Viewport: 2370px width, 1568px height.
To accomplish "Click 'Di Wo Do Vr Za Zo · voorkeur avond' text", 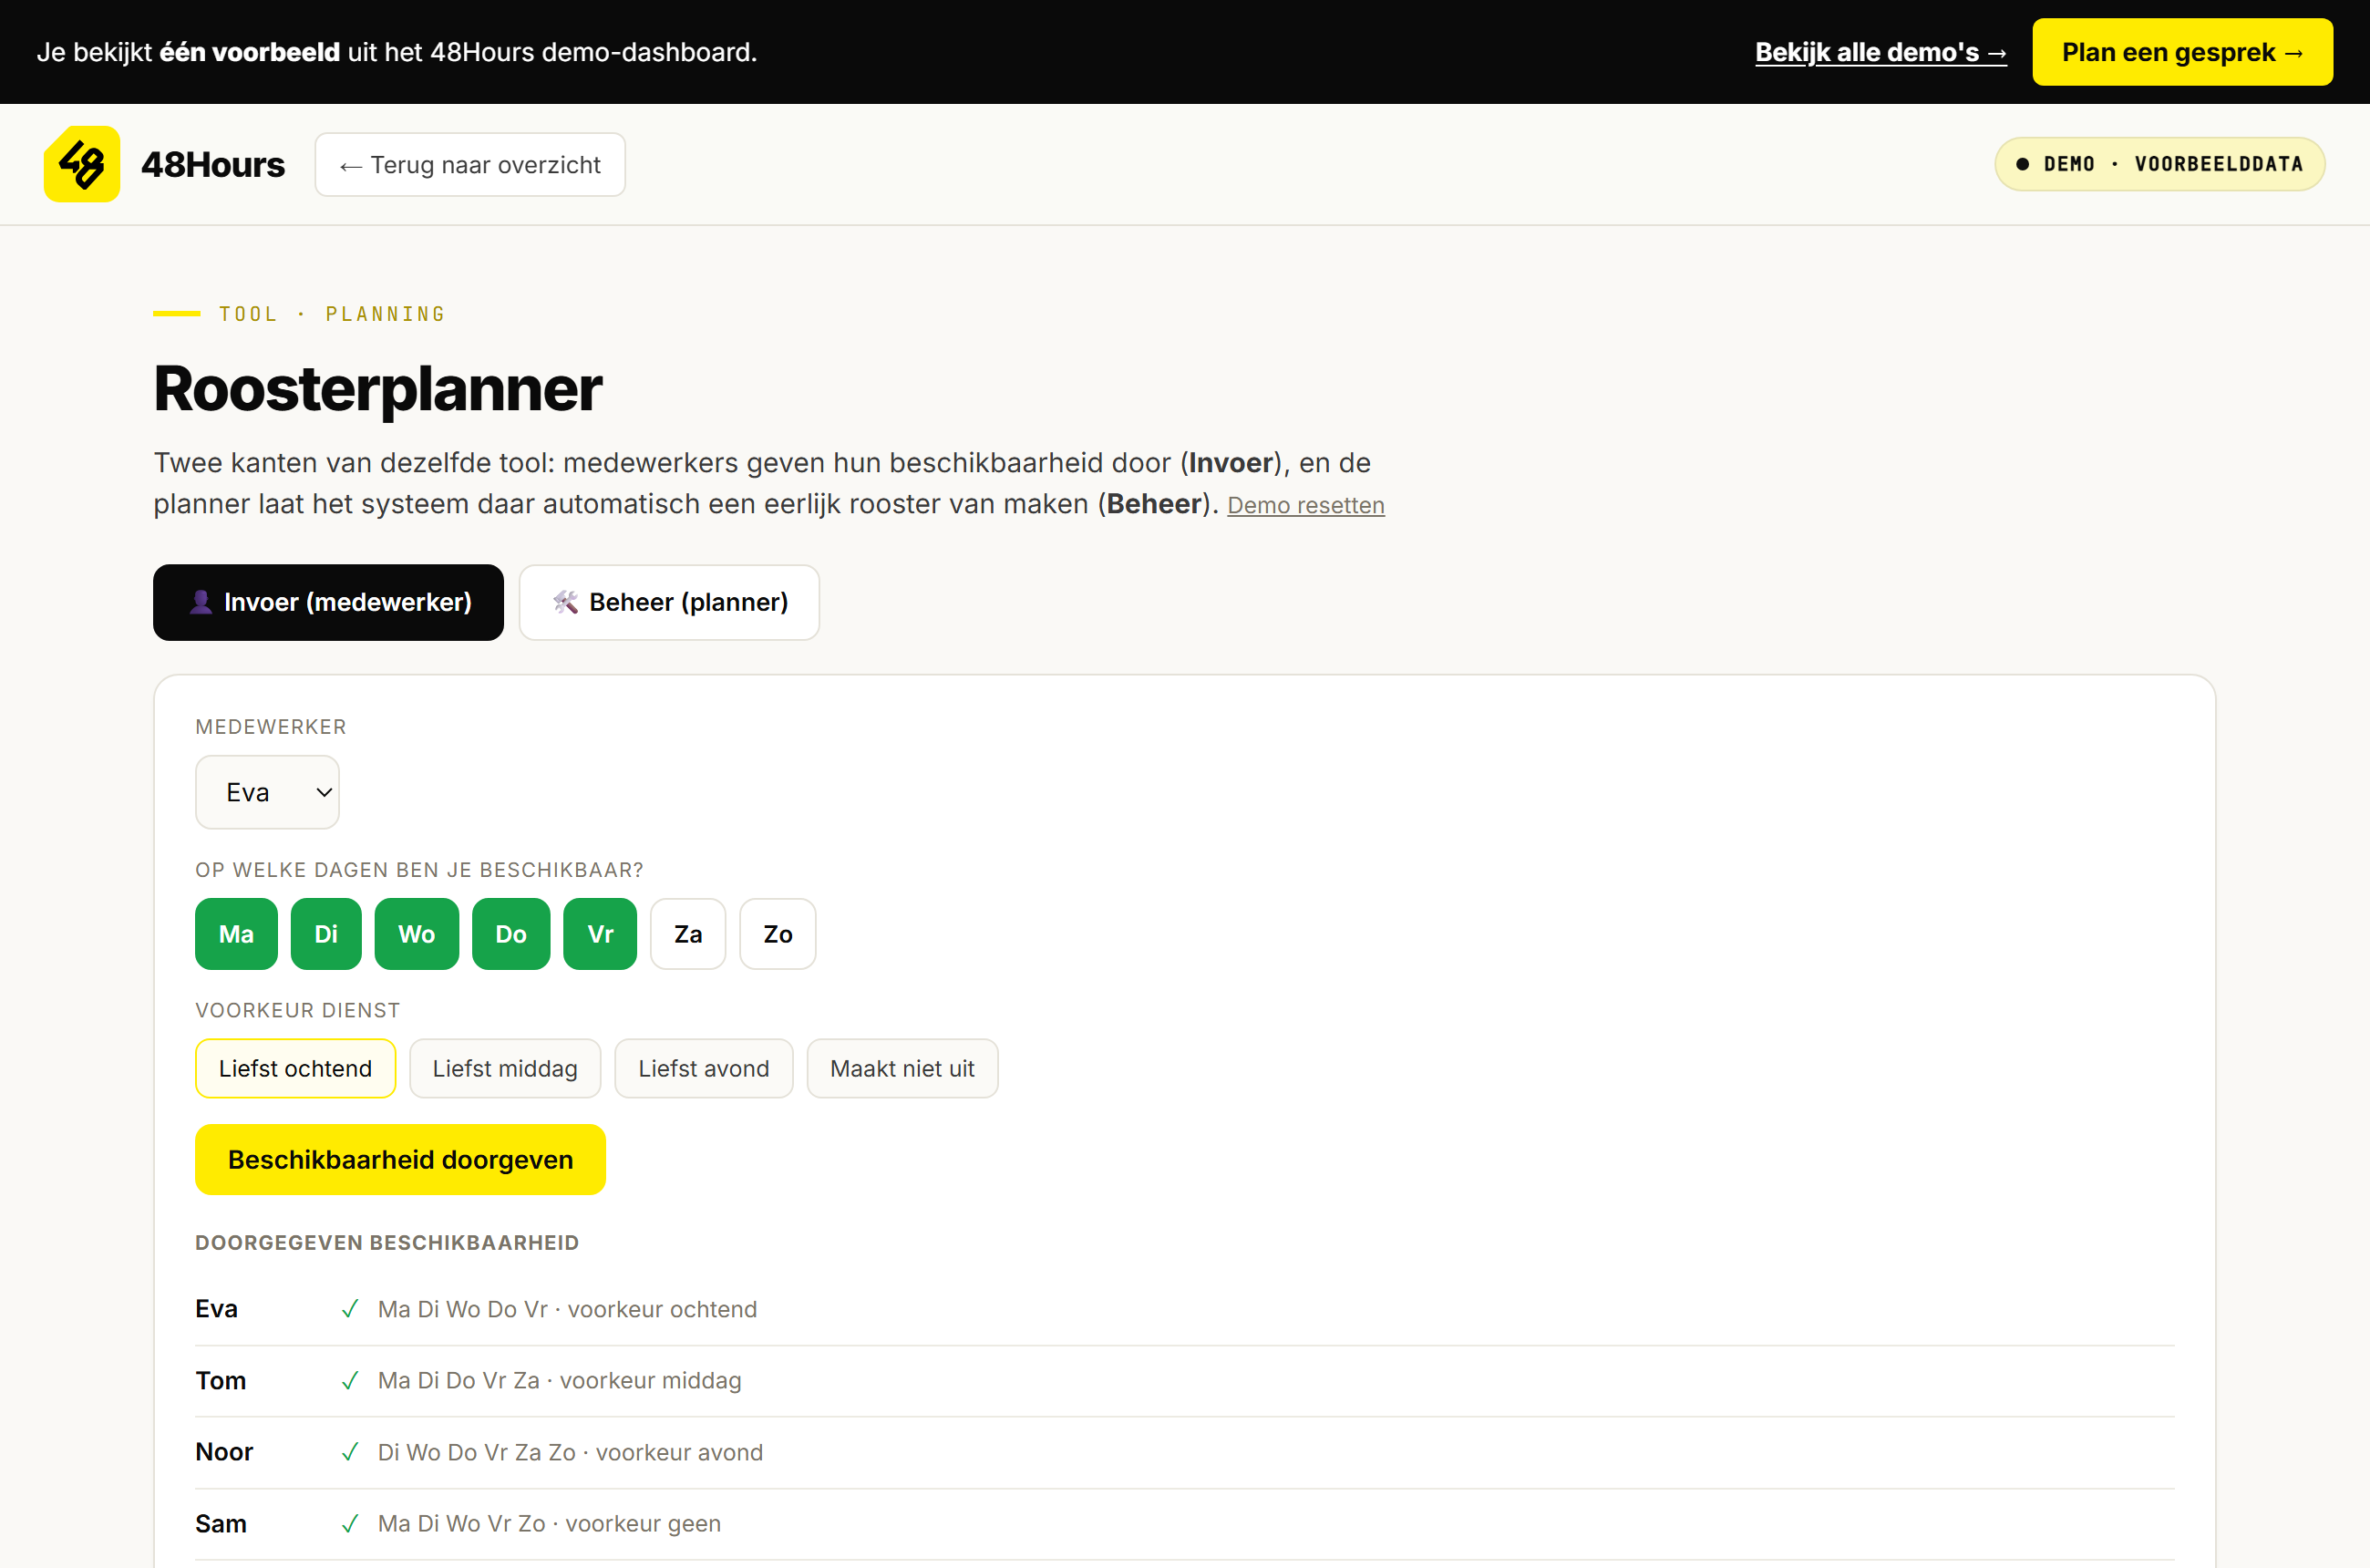I will pos(570,1452).
